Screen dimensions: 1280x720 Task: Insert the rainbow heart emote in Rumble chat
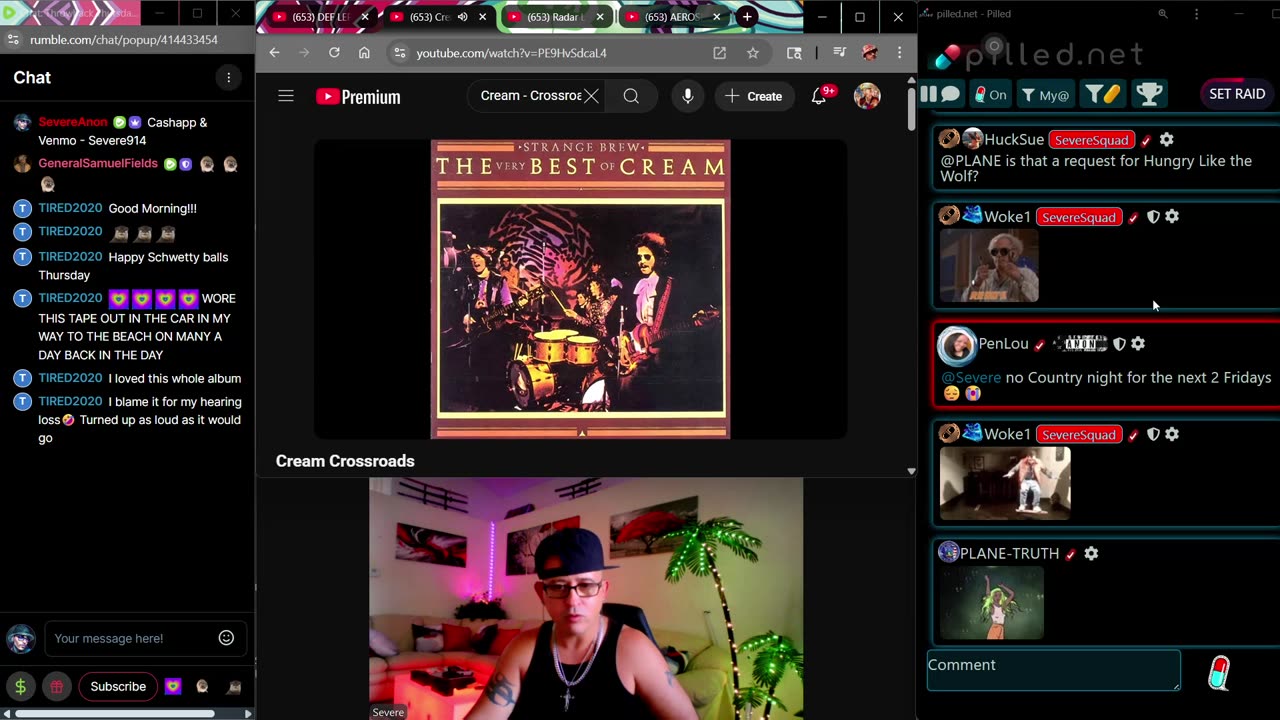coord(173,687)
